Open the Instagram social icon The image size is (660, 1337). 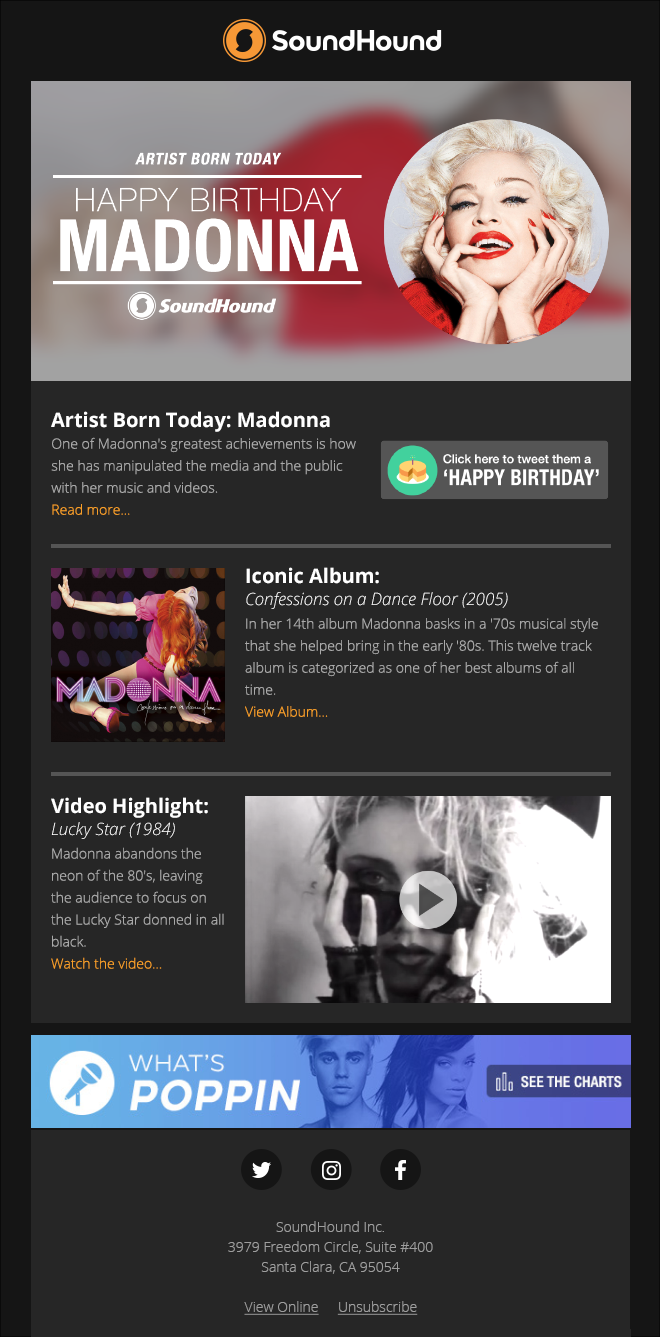coord(331,1169)
